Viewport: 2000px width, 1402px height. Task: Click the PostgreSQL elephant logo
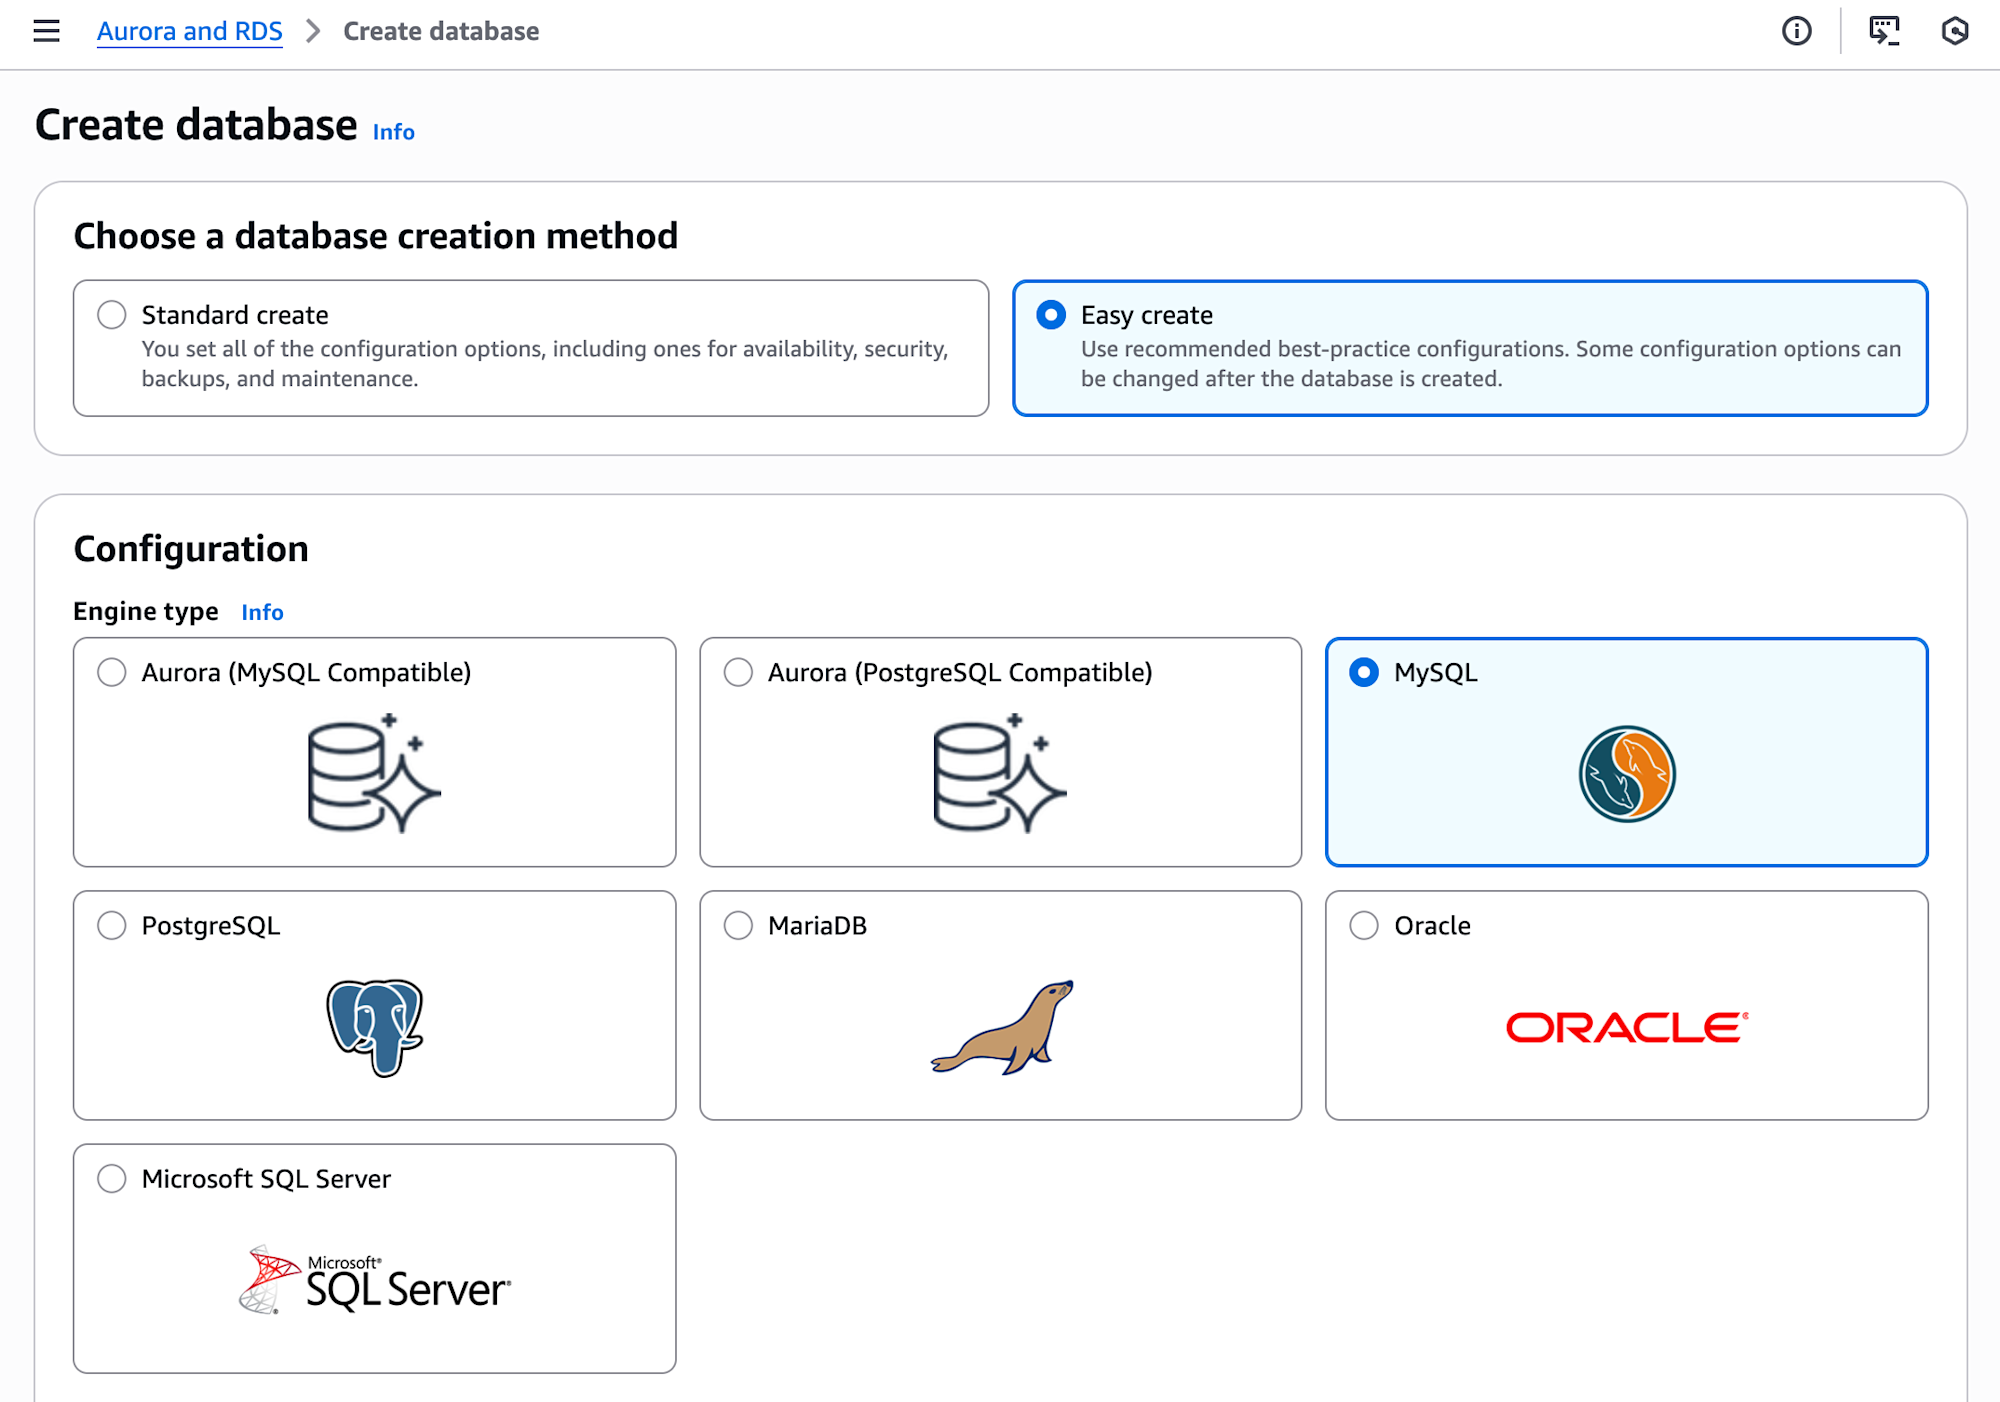point(375,1027)
